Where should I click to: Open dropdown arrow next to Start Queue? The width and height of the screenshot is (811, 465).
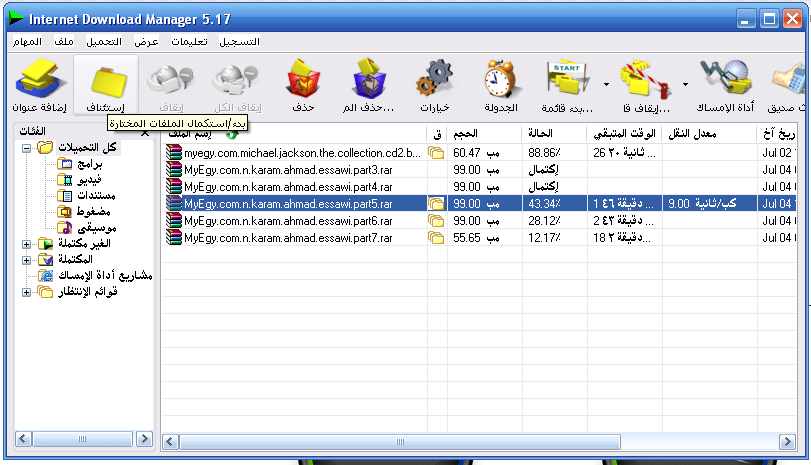[606, 84]
